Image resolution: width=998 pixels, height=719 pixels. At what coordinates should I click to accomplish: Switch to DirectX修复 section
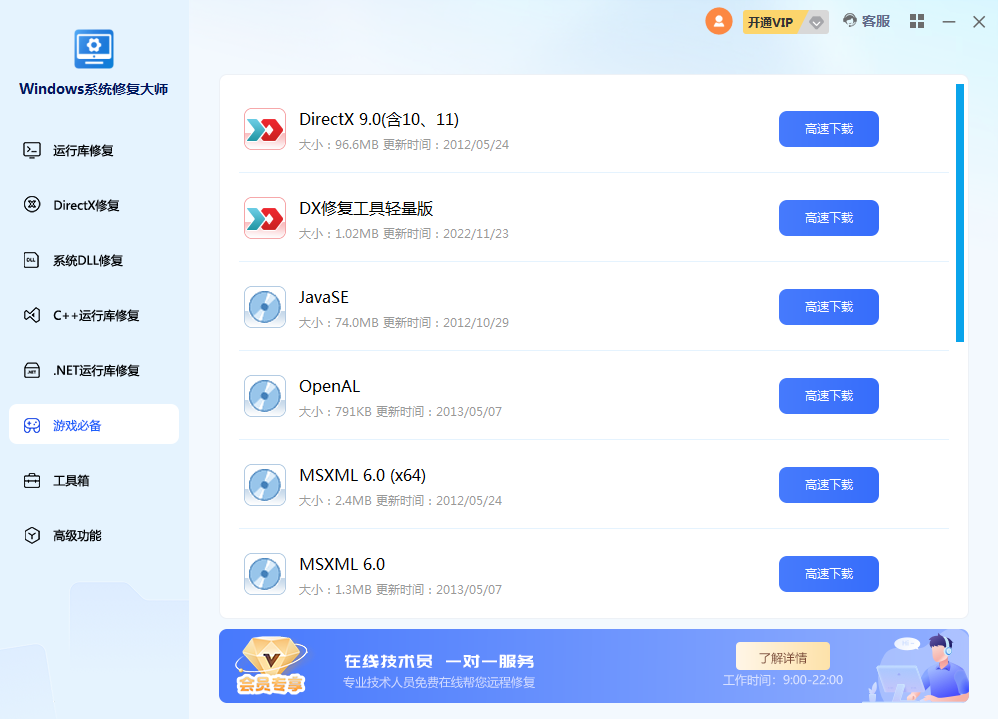tap(86, 205)
